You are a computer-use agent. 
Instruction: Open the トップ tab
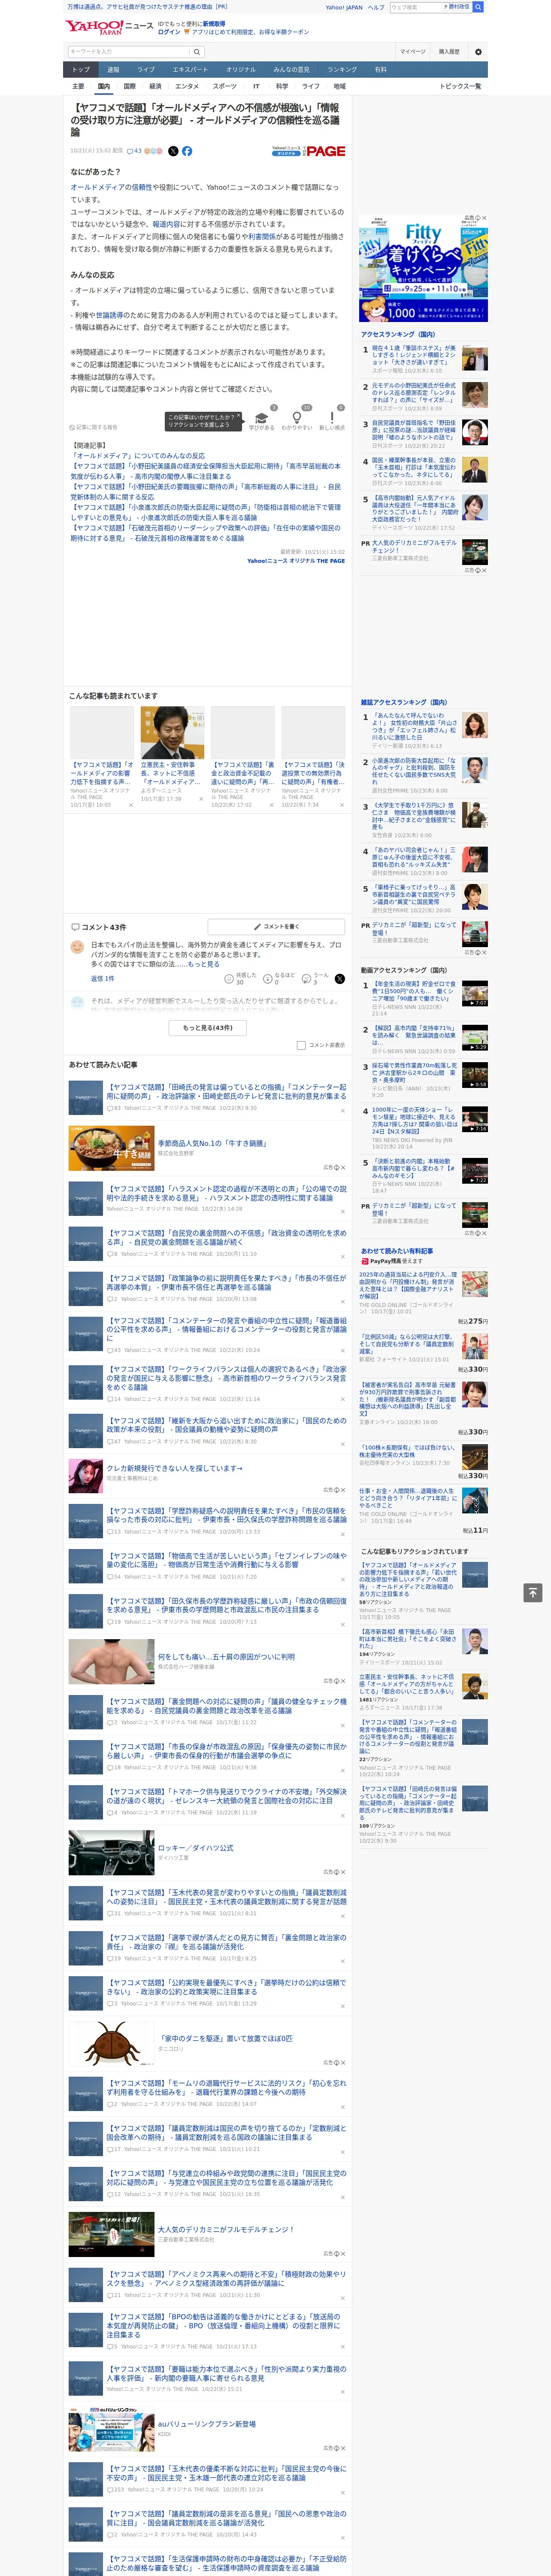(x=81, y=69)
